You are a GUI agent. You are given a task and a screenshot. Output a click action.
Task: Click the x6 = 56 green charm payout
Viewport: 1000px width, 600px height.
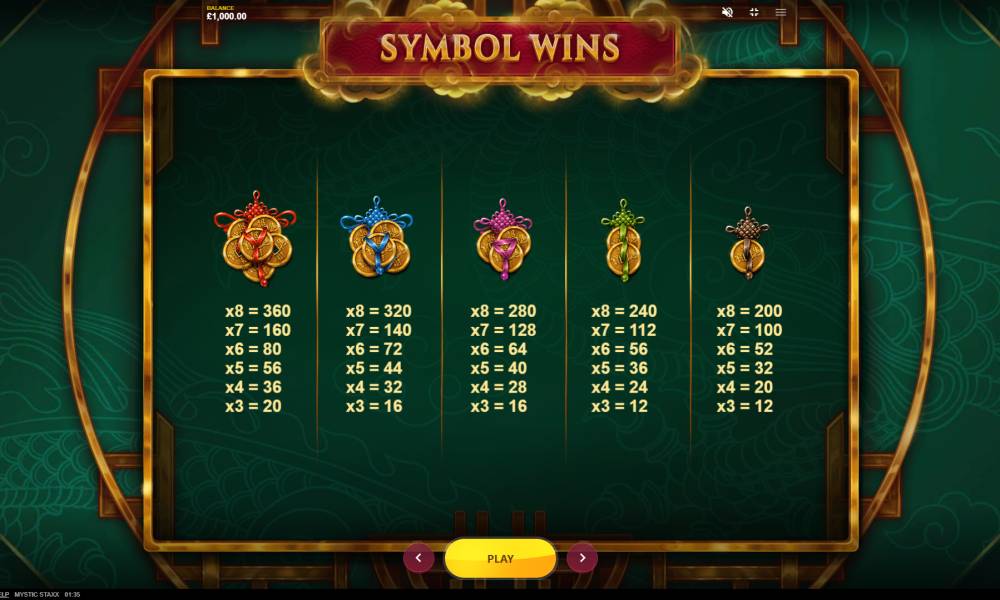619,349
